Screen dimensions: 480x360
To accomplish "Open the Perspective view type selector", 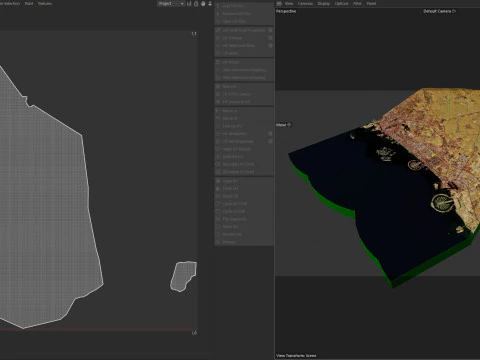I will coord(286,11).
